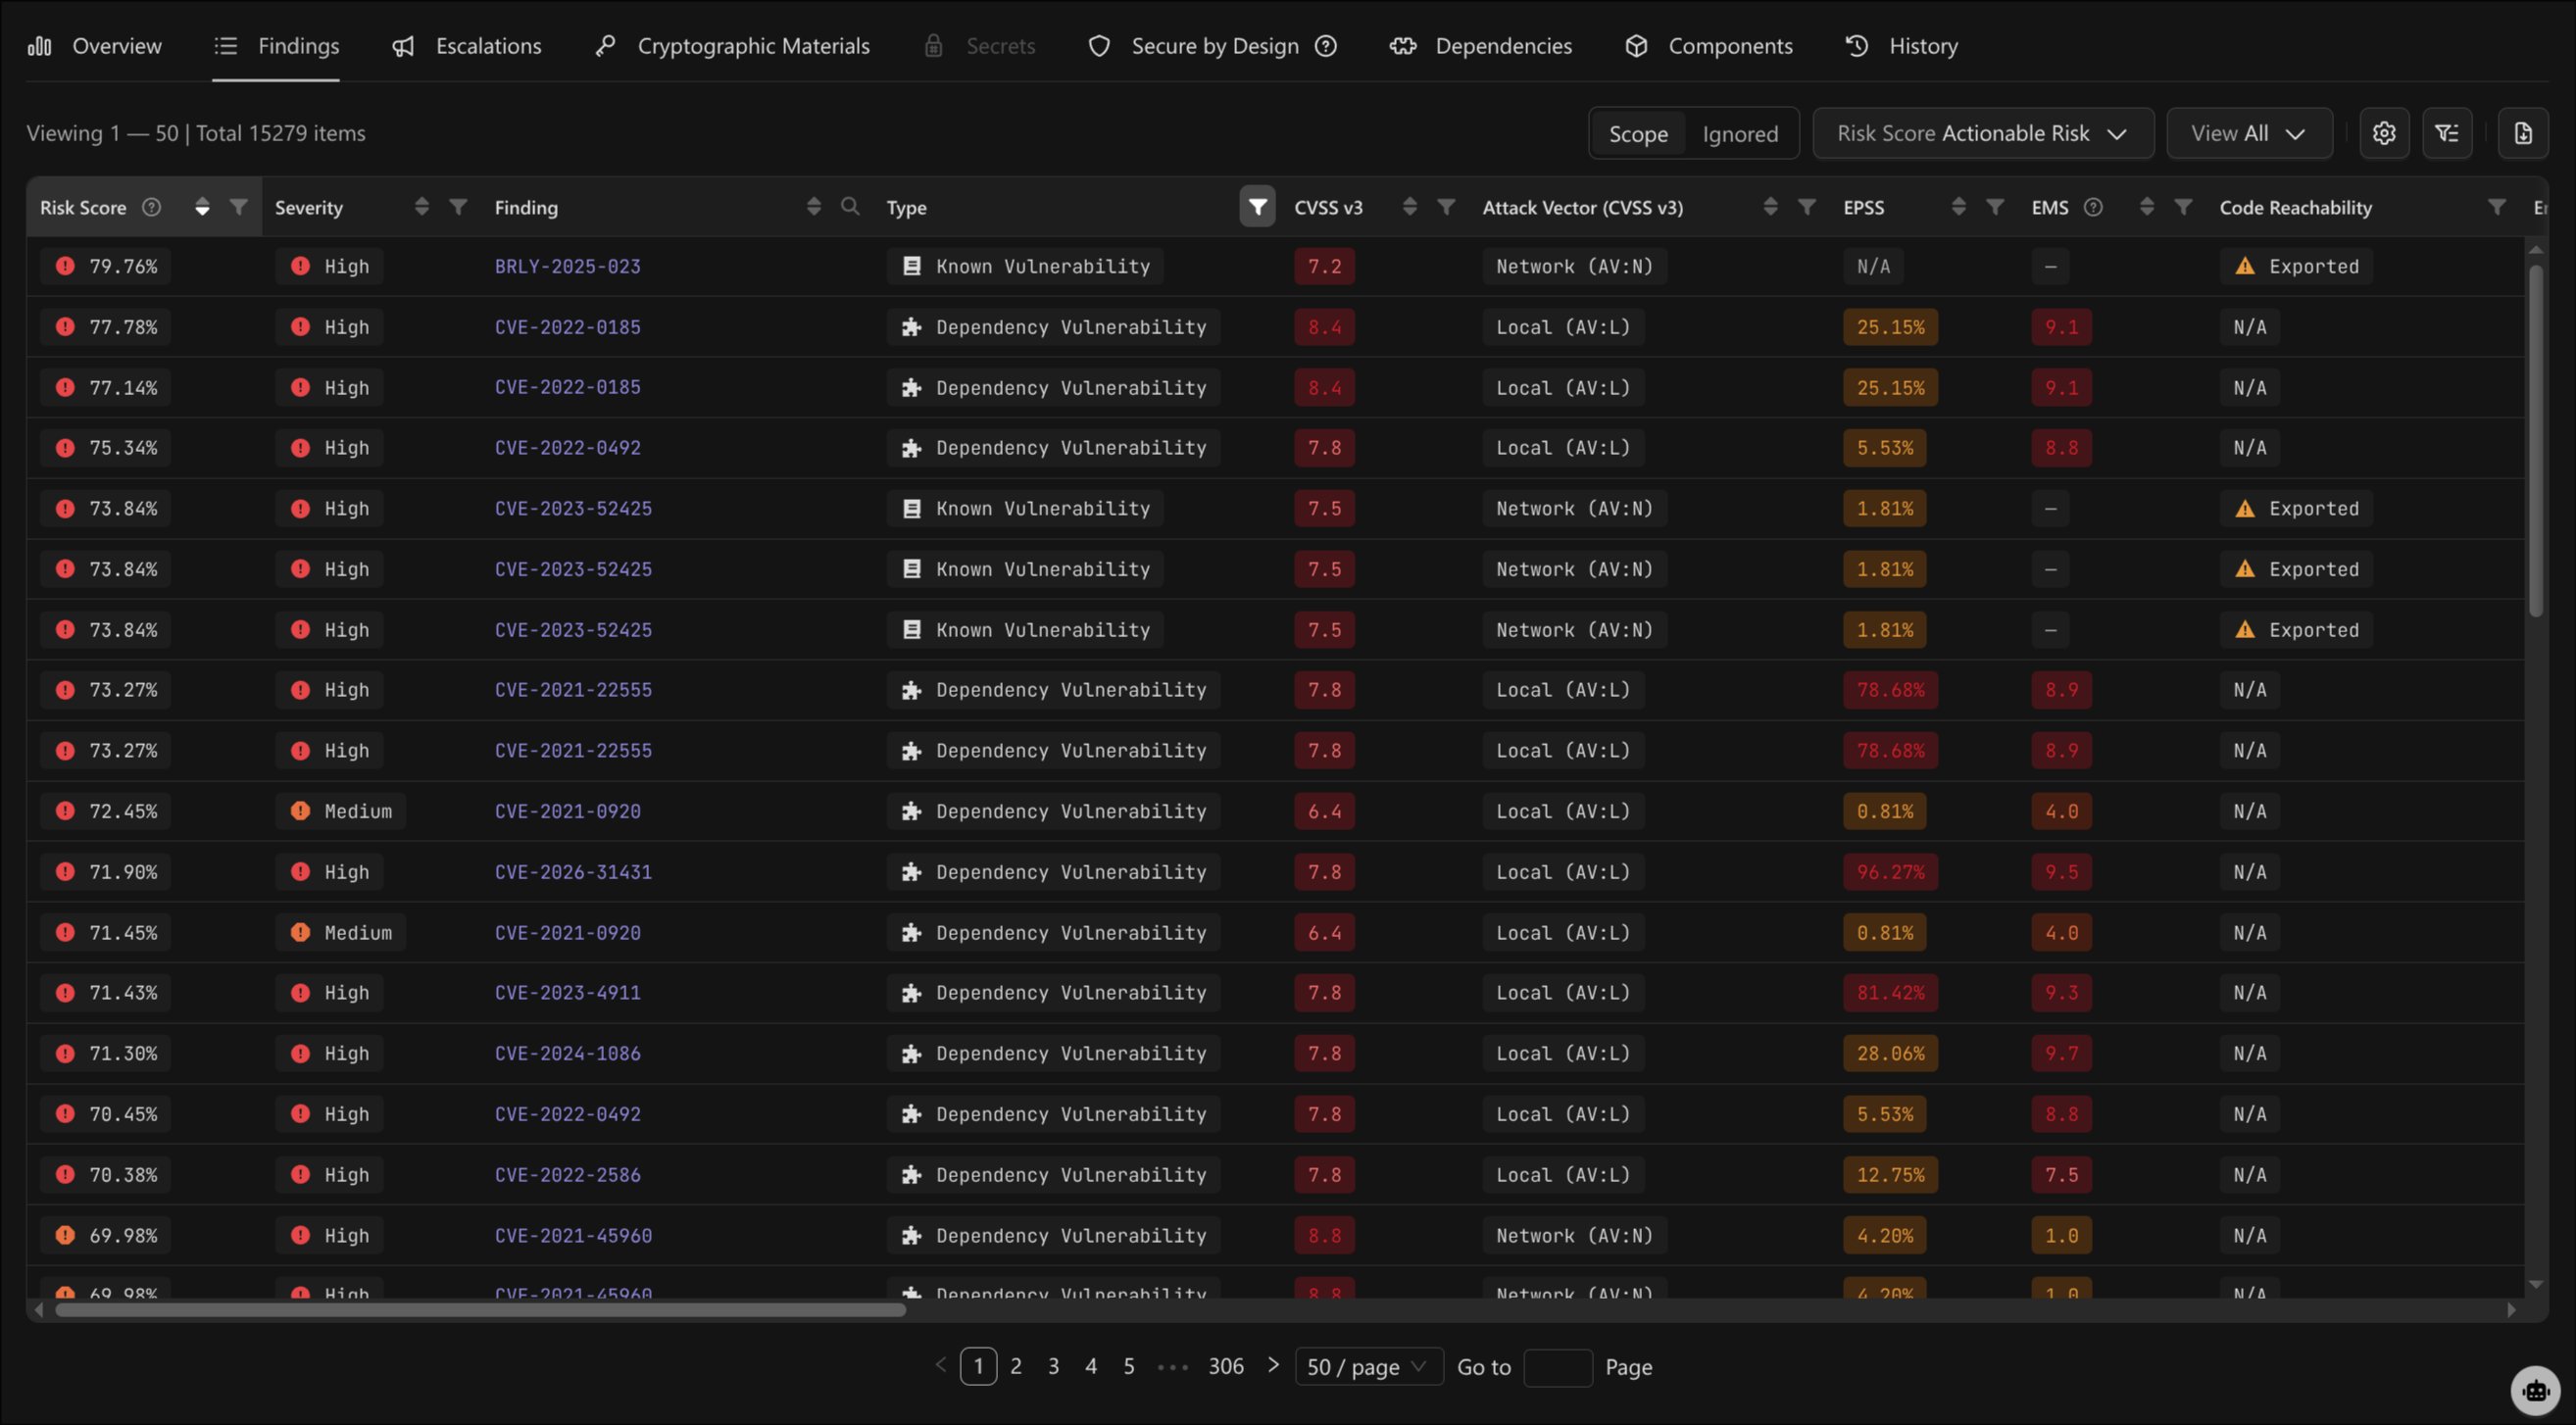Sort the Severity column
The image size is (2576, 1425).
click(x=422, y=207)
